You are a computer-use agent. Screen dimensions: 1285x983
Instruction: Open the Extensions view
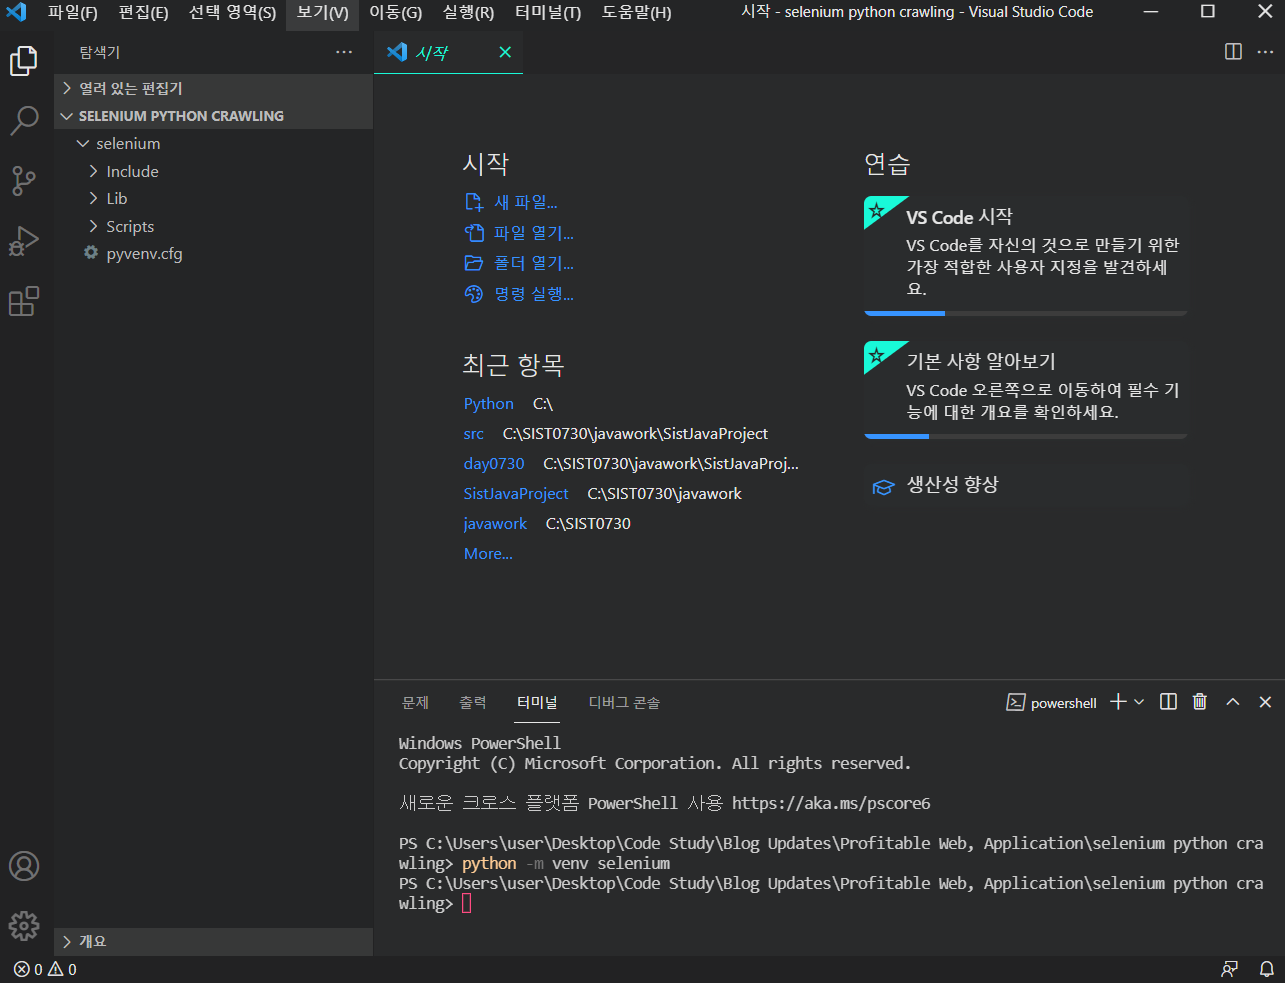coord(24,301)
